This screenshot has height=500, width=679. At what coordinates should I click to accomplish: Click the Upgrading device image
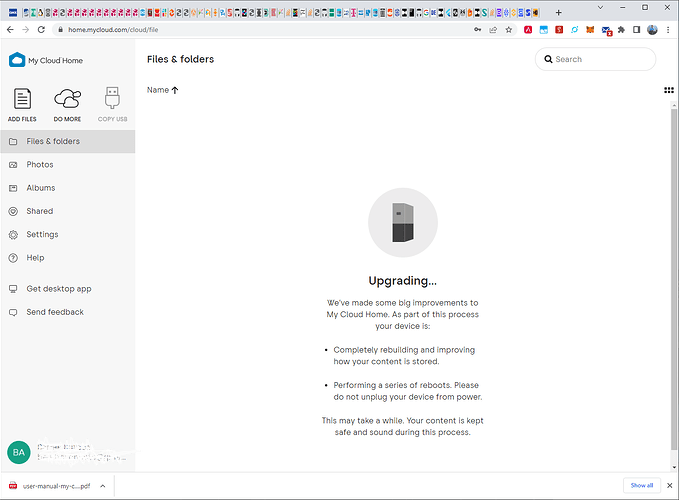point(403,223)
